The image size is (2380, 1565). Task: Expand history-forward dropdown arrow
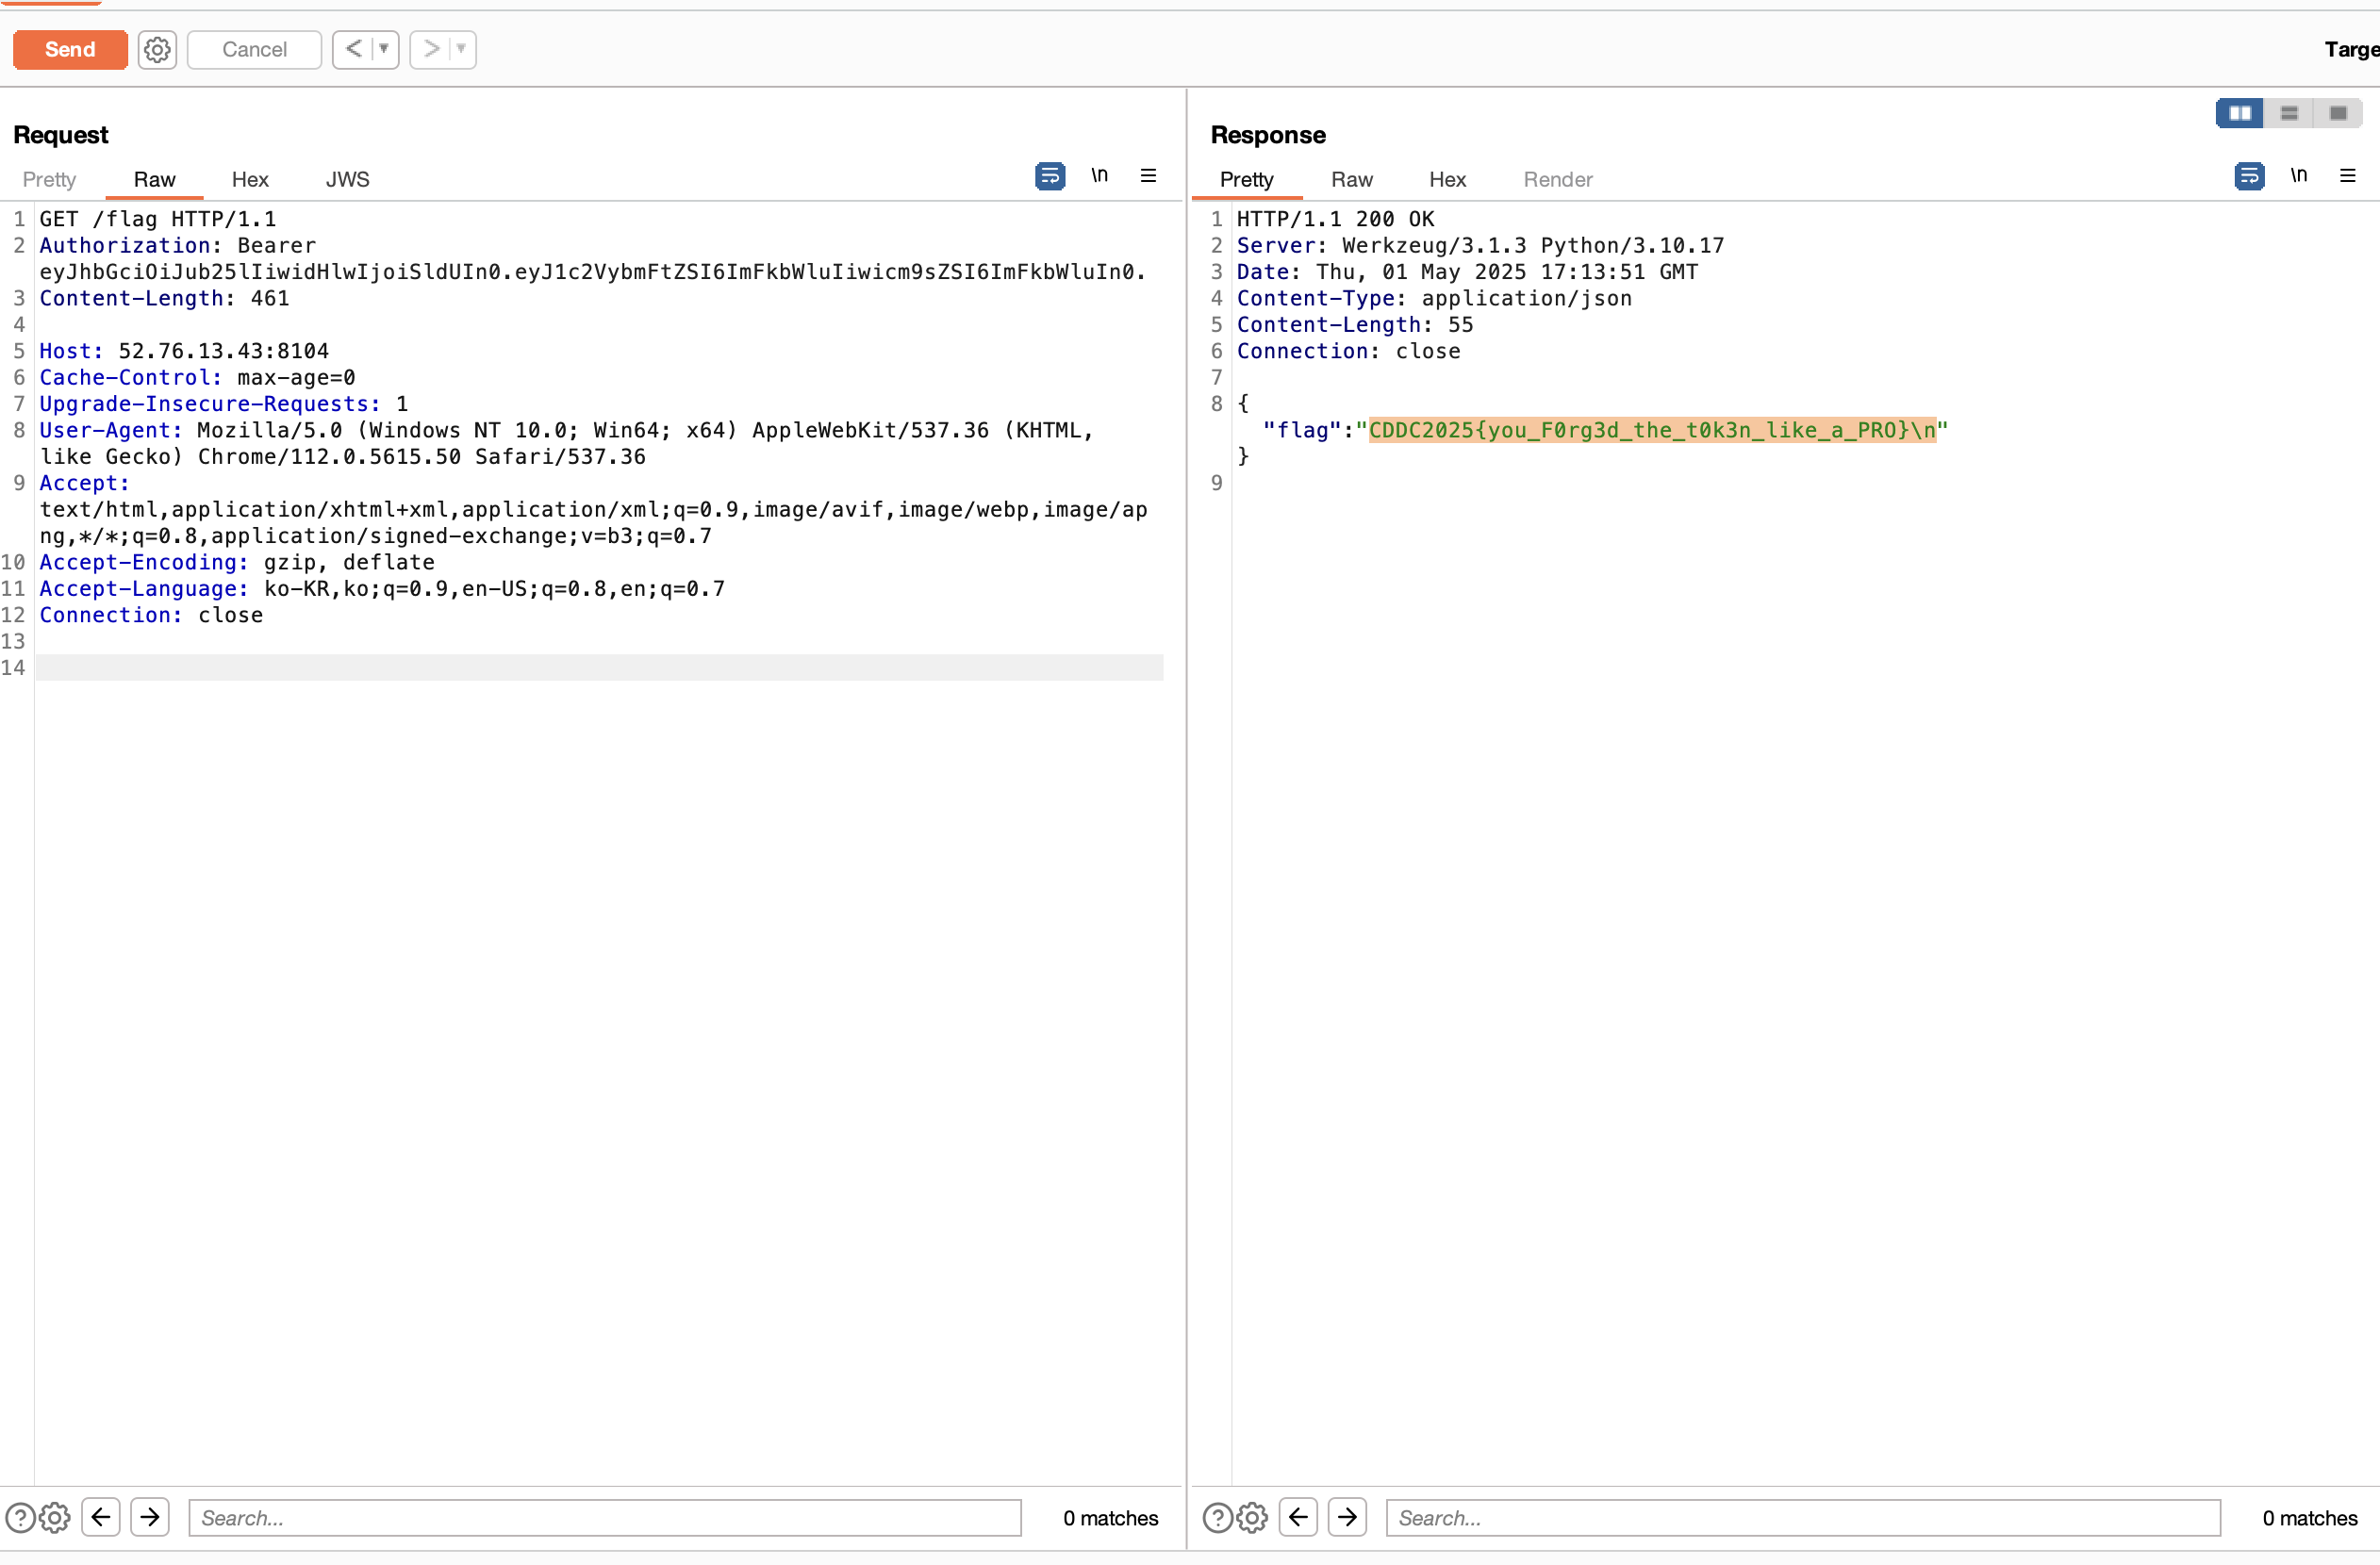[461, 49]
